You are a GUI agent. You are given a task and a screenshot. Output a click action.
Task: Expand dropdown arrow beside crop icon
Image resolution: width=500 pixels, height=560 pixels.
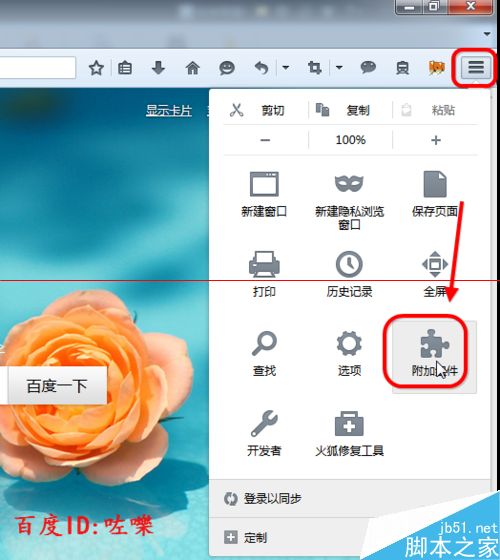click(339, 67)
